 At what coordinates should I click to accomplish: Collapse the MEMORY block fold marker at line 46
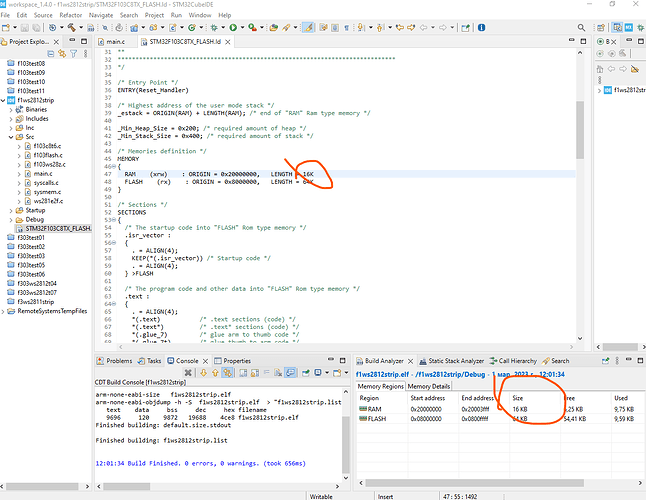tap(114, 167)
